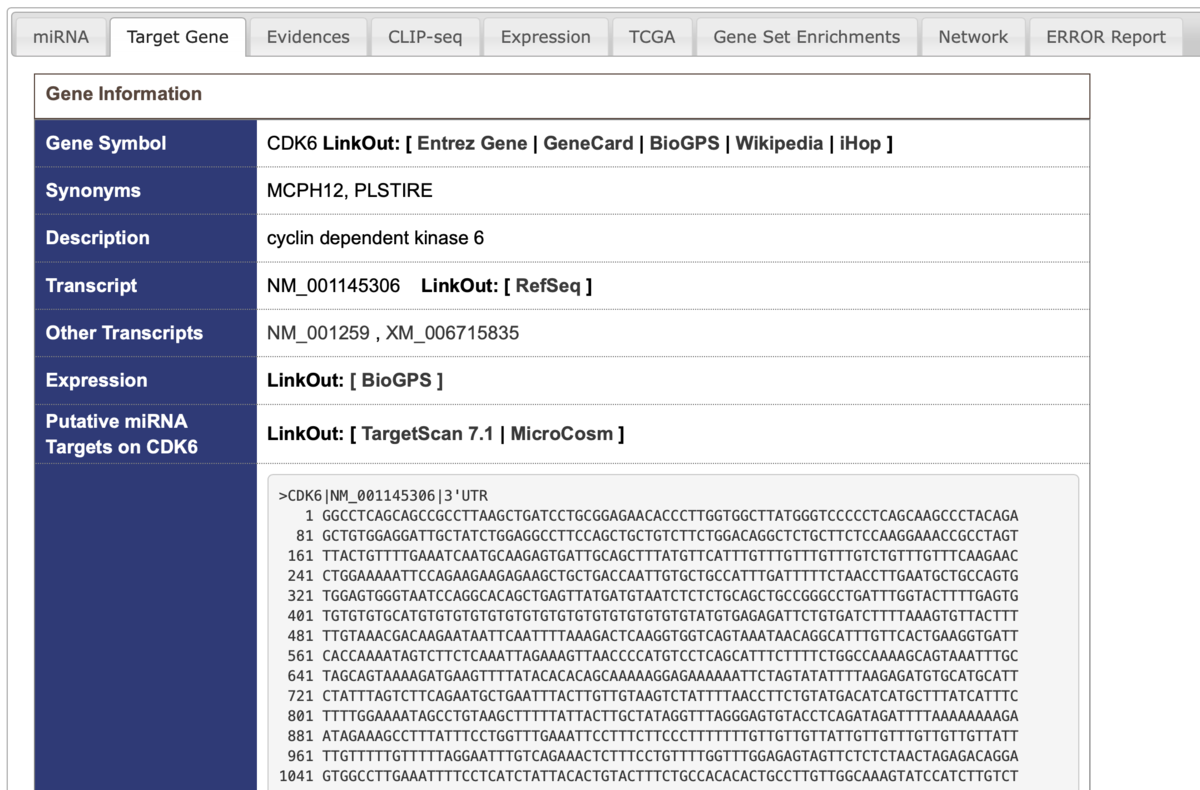Image resolution: width=1200 pixels, height=790 pixels.
Task: Click the sequence header >CDK6|NM_001145306|3'UTR
Action: coord(383,496)
